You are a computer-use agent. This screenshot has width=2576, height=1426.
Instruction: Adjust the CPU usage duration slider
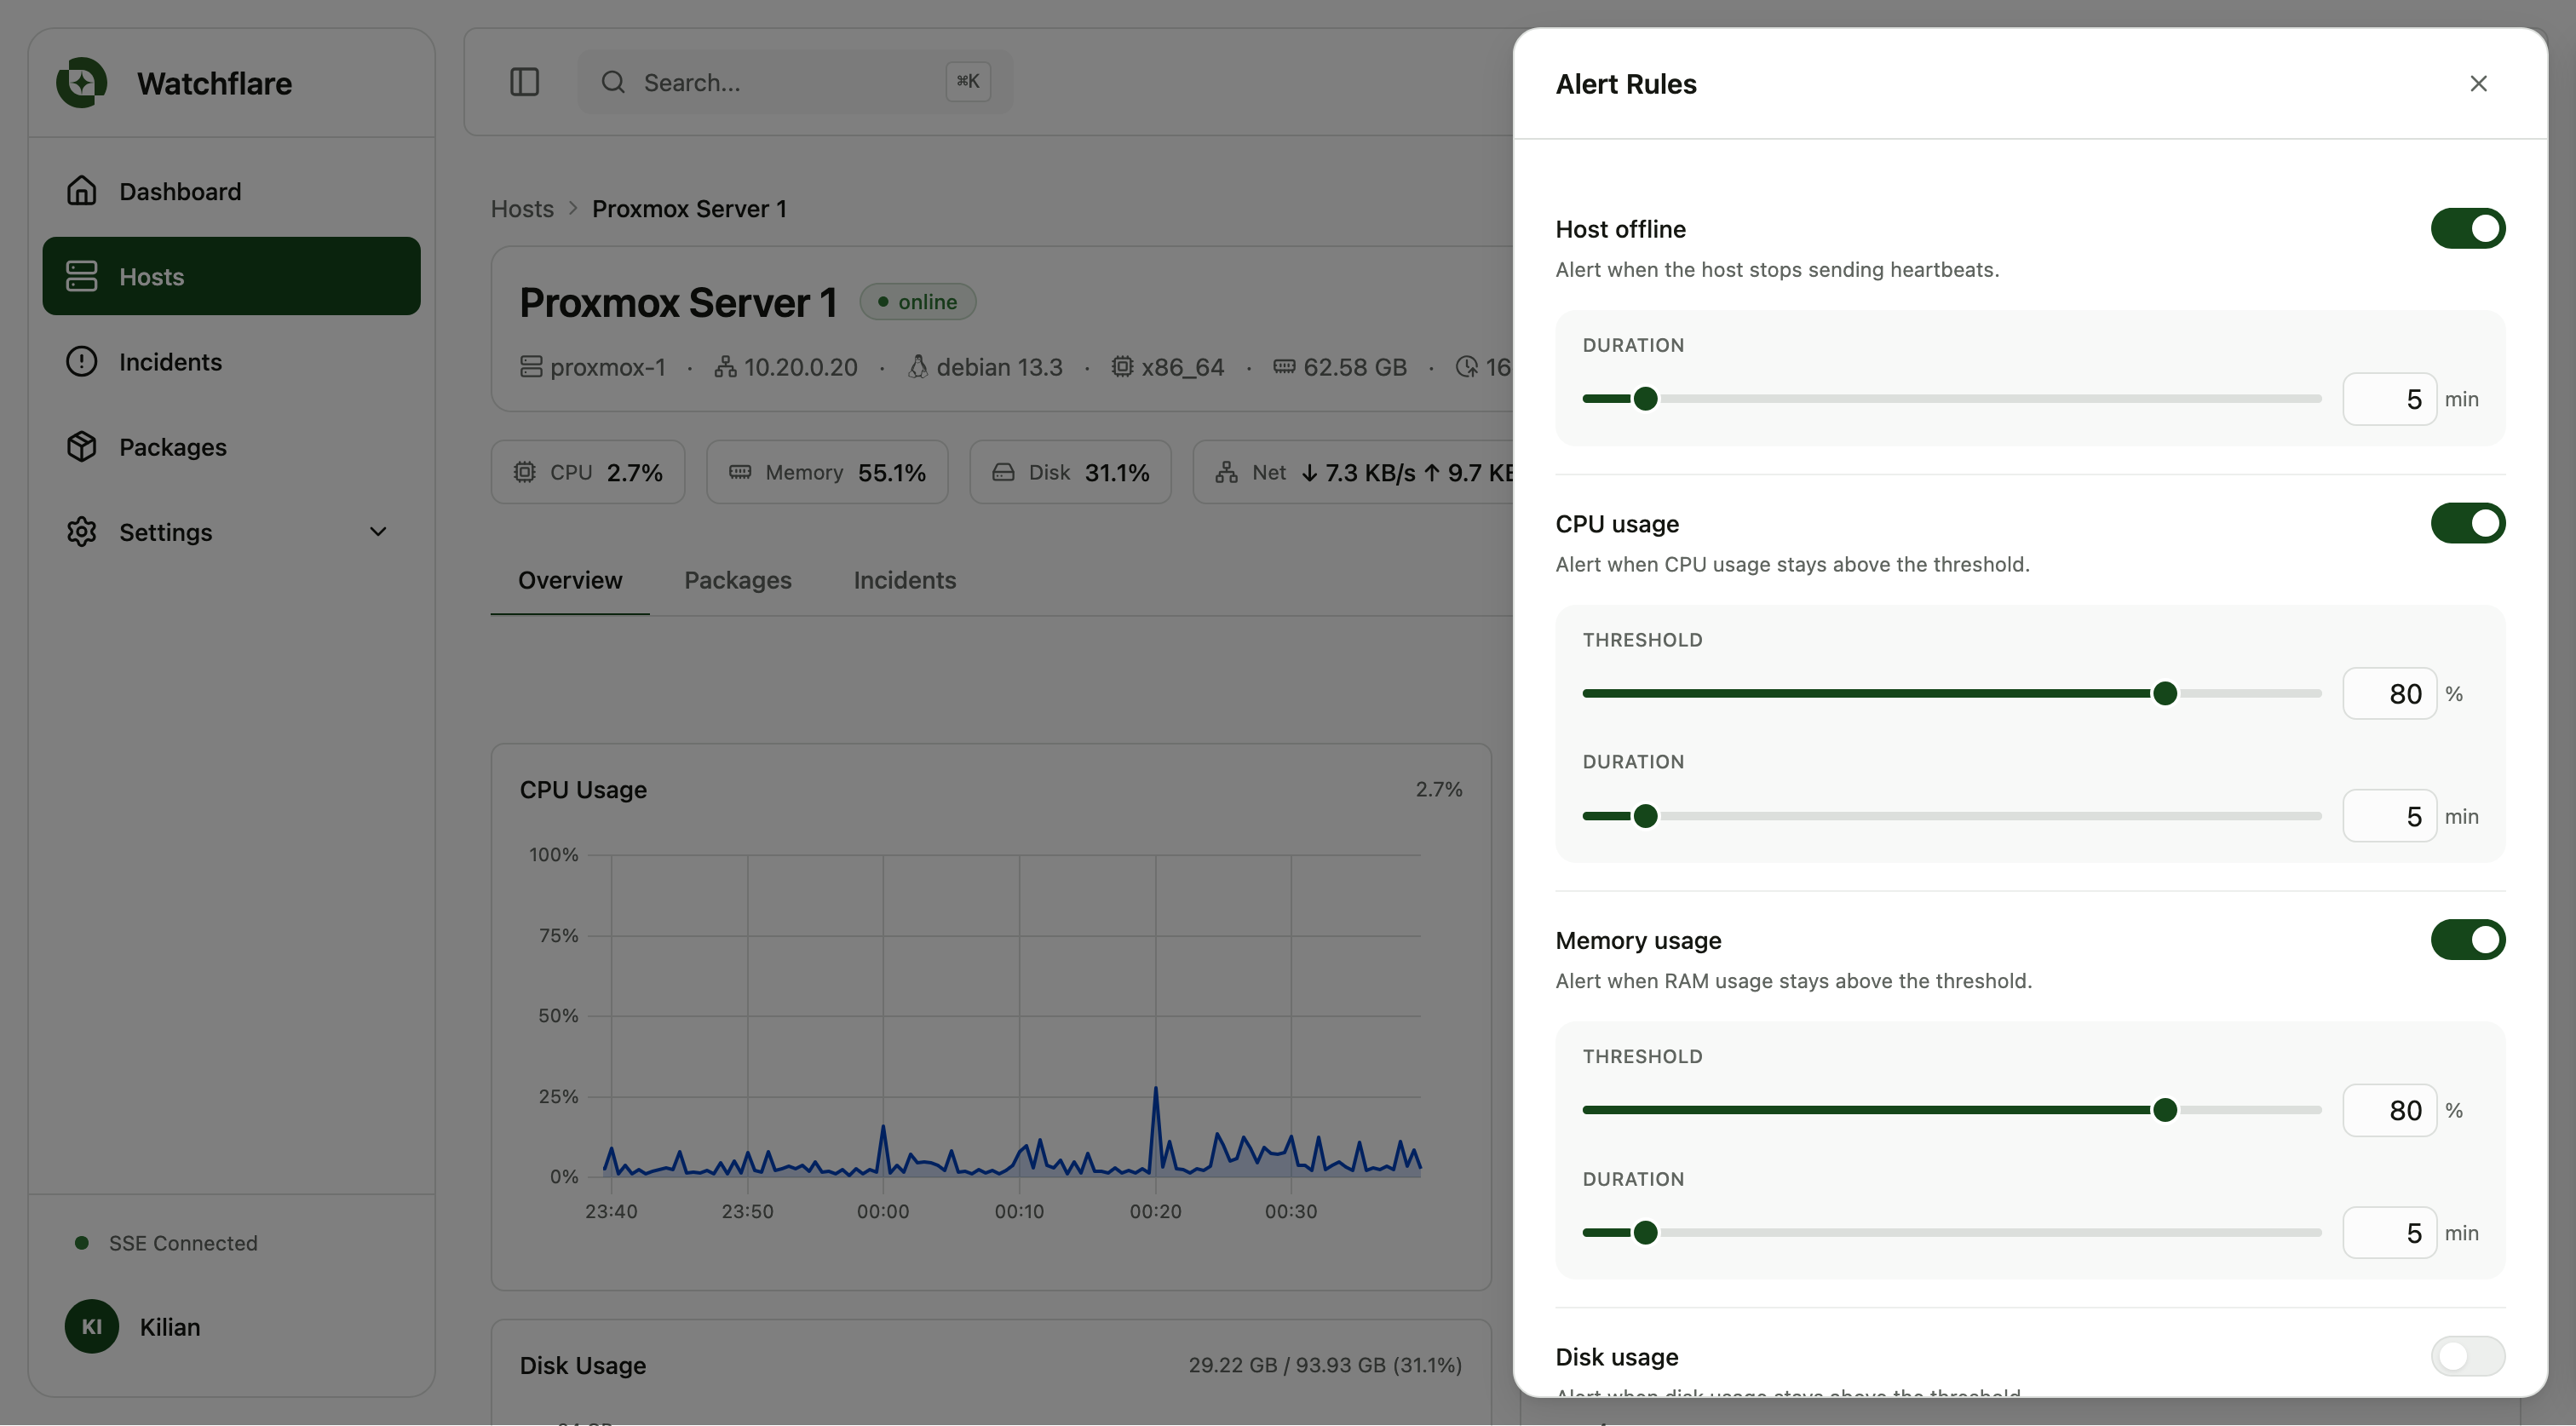point(1951,816)
